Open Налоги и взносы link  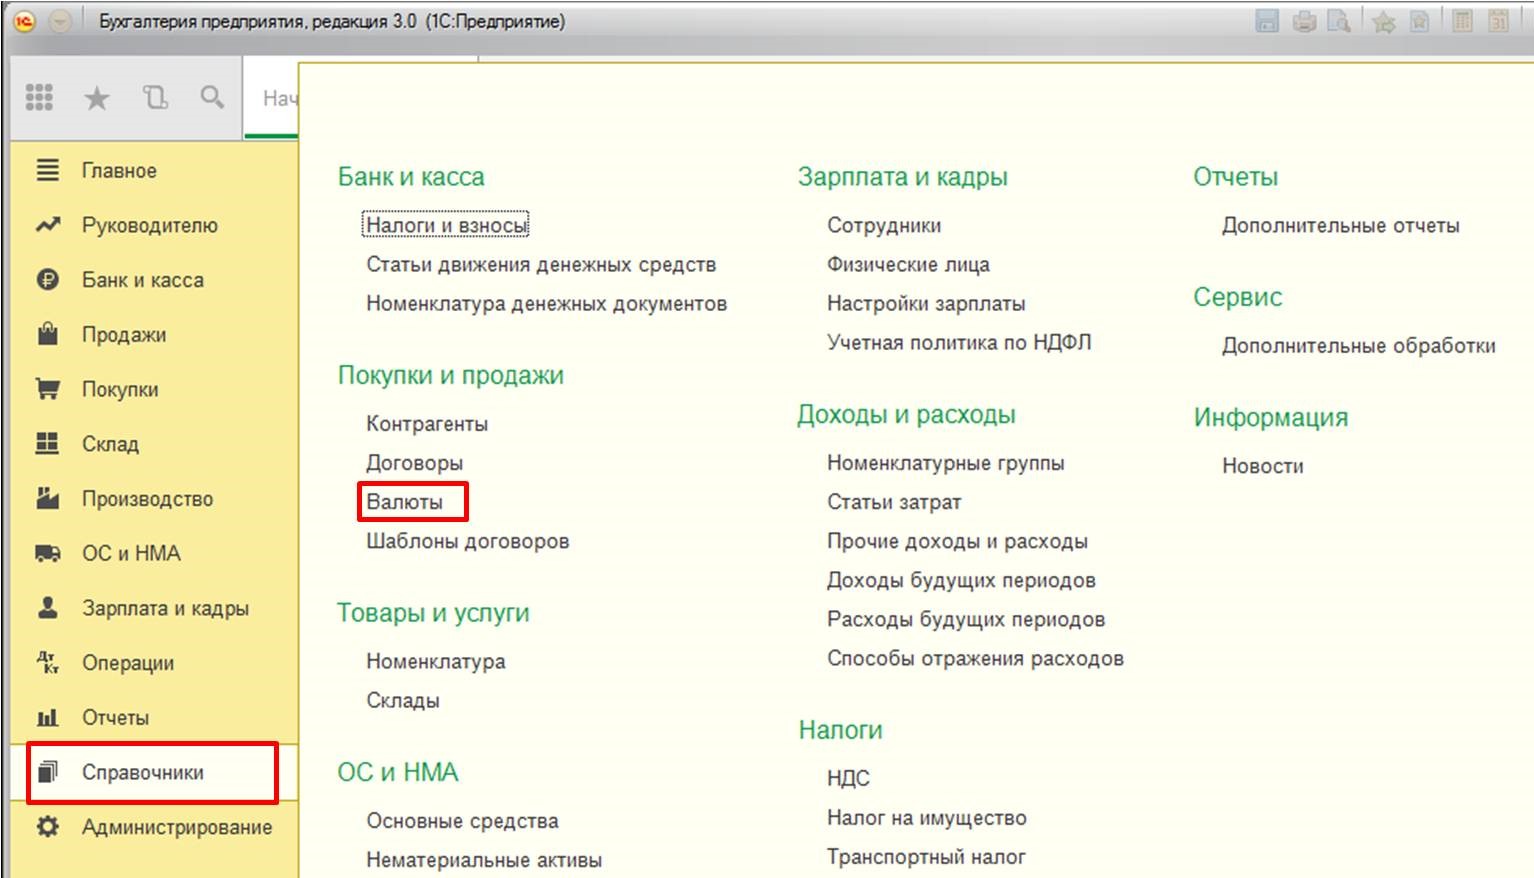pos(446,225)
